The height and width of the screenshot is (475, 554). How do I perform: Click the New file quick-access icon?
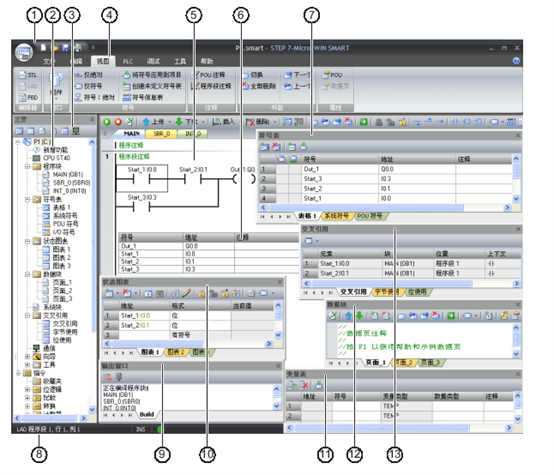(43, 47)
